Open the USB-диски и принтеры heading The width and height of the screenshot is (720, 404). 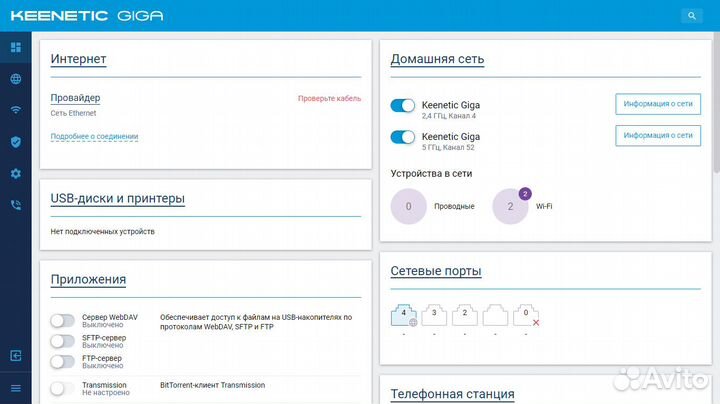tap(118, 198)
